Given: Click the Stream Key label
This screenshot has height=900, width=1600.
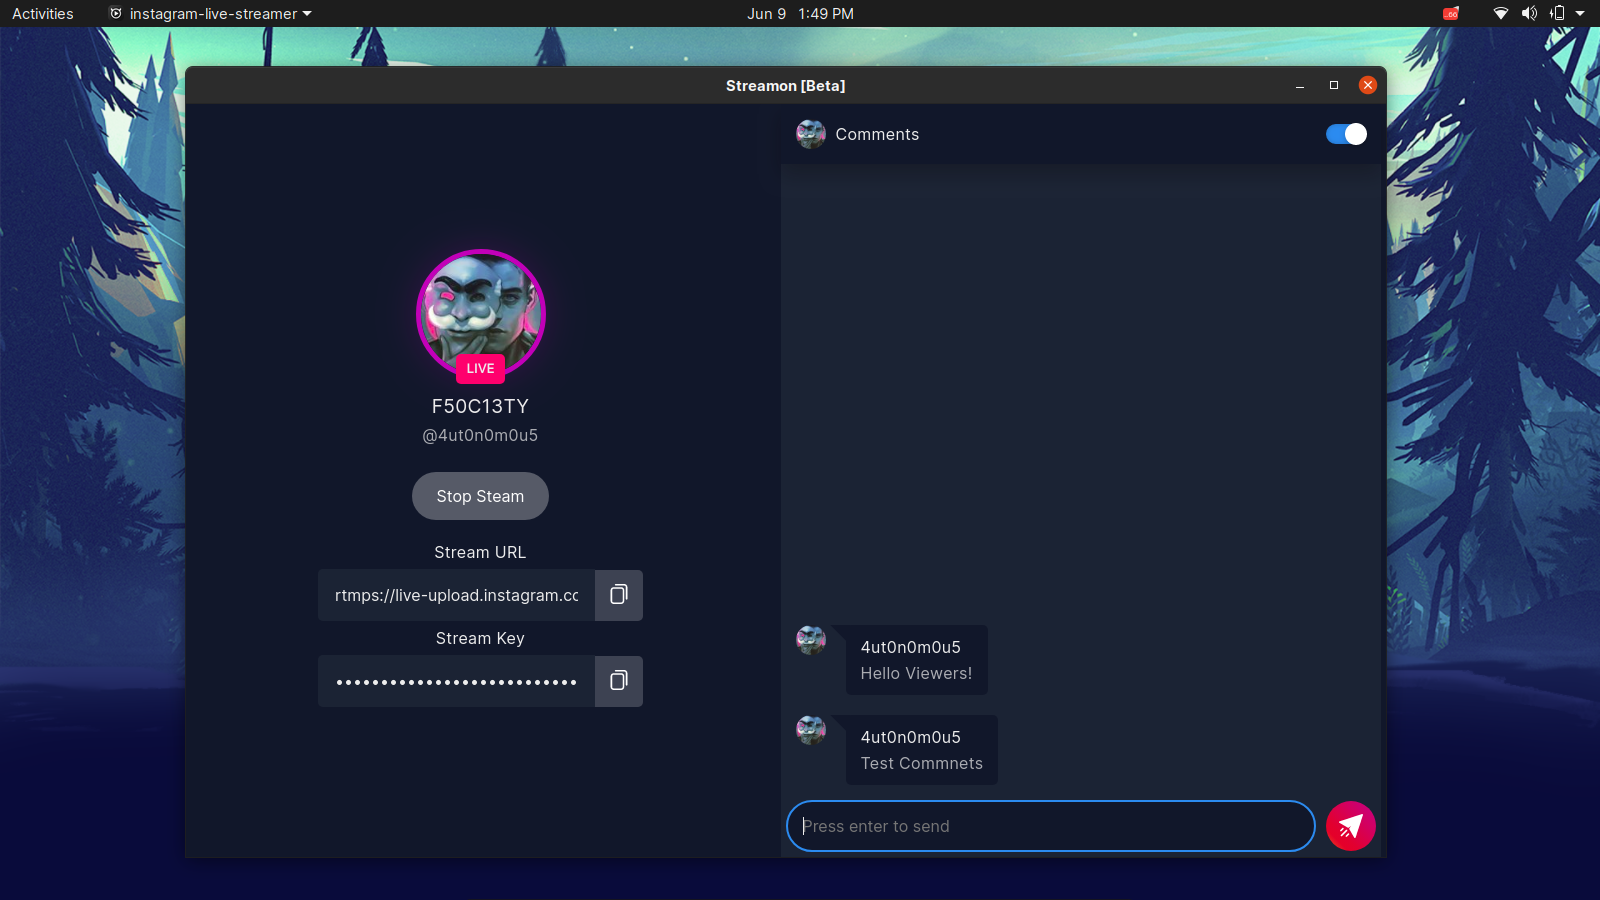Looking at the screenshot, I should click(x=480, y=638).
